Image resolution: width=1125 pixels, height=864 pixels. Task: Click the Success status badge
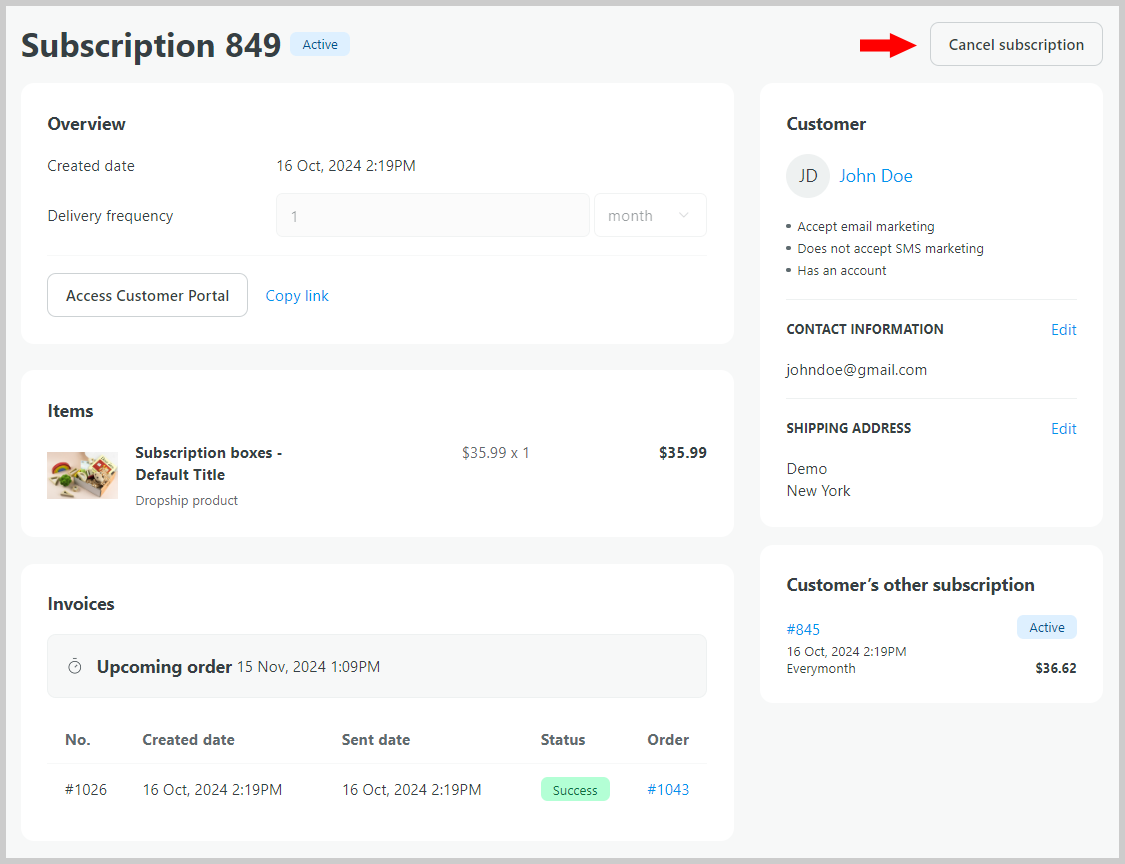point(575,790)
